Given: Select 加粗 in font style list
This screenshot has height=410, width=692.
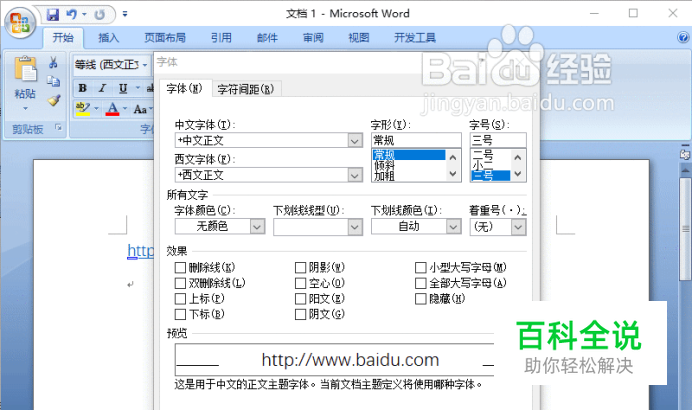Looking at the screenshot, I should [384, 176].
